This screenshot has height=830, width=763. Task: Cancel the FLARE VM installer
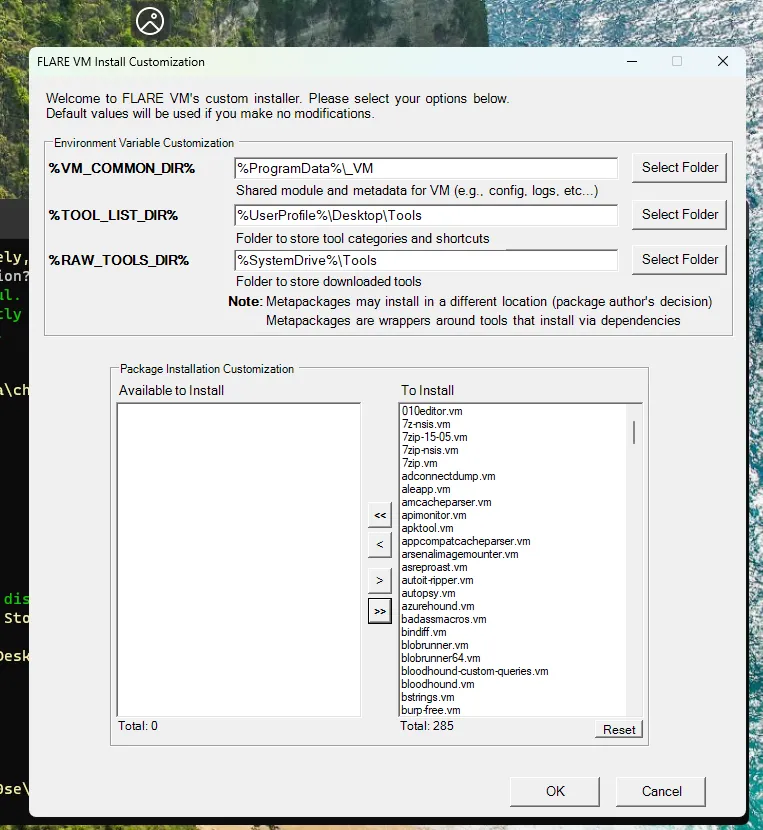point(661,791)
